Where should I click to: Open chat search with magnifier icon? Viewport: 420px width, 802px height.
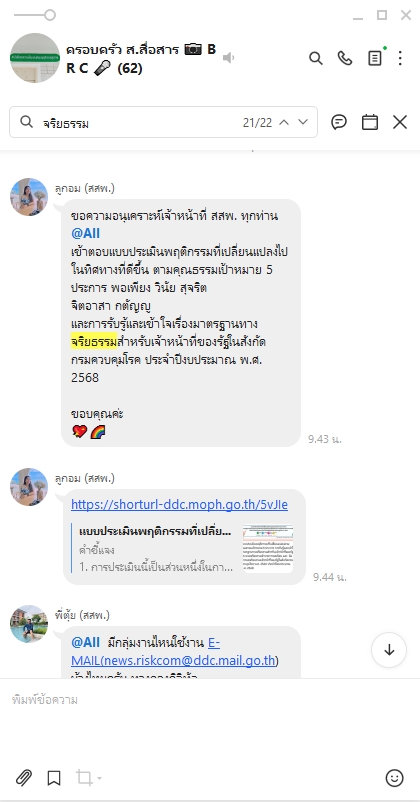tap(316, 58)
